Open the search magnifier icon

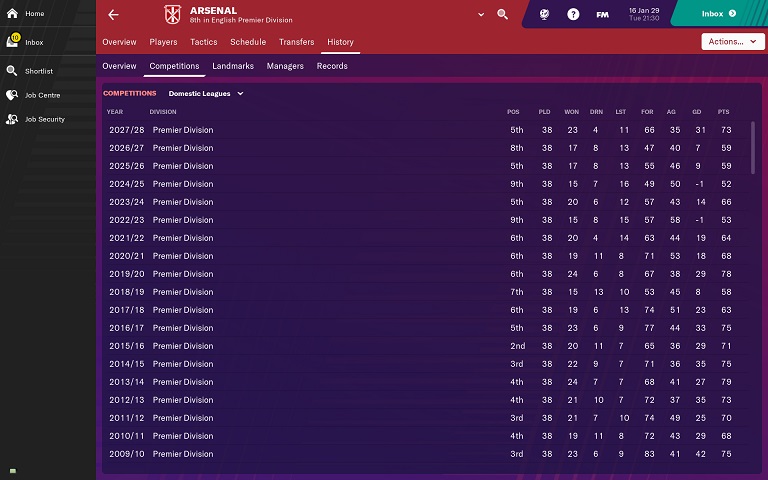[x=502, y=15]
